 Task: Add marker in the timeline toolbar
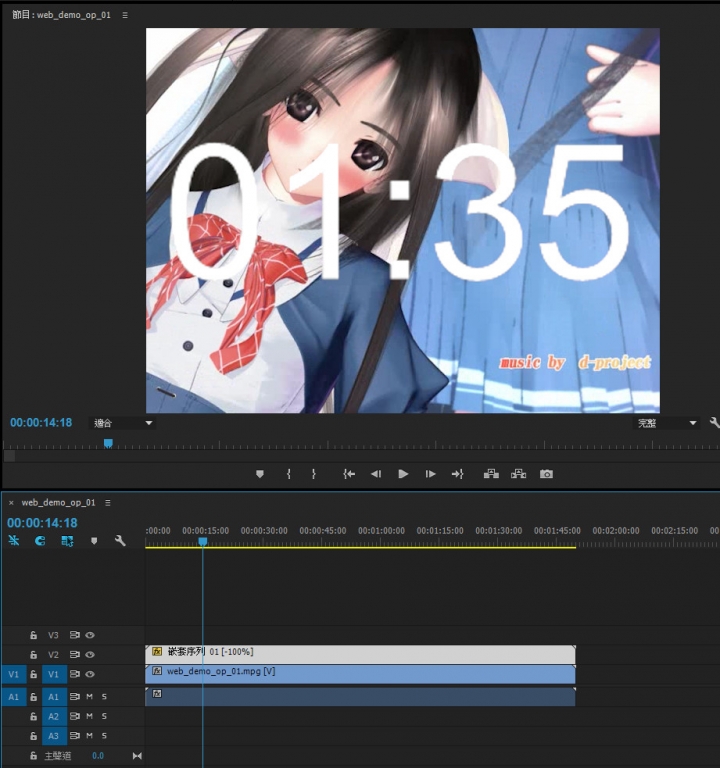[x=94, y=541]
